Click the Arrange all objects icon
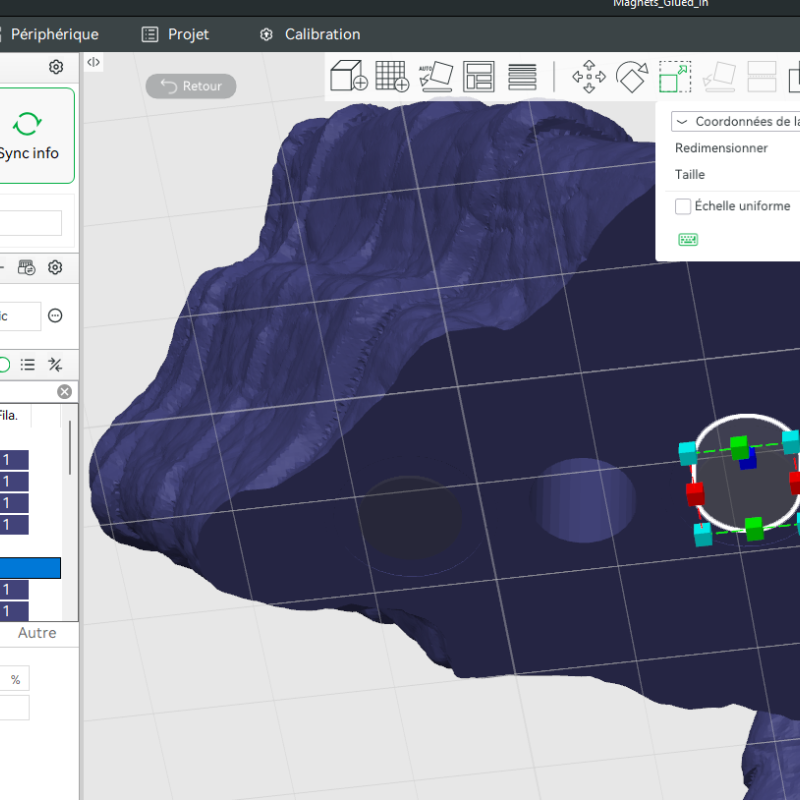The image size is (800, 800). (x=479, y=76)
